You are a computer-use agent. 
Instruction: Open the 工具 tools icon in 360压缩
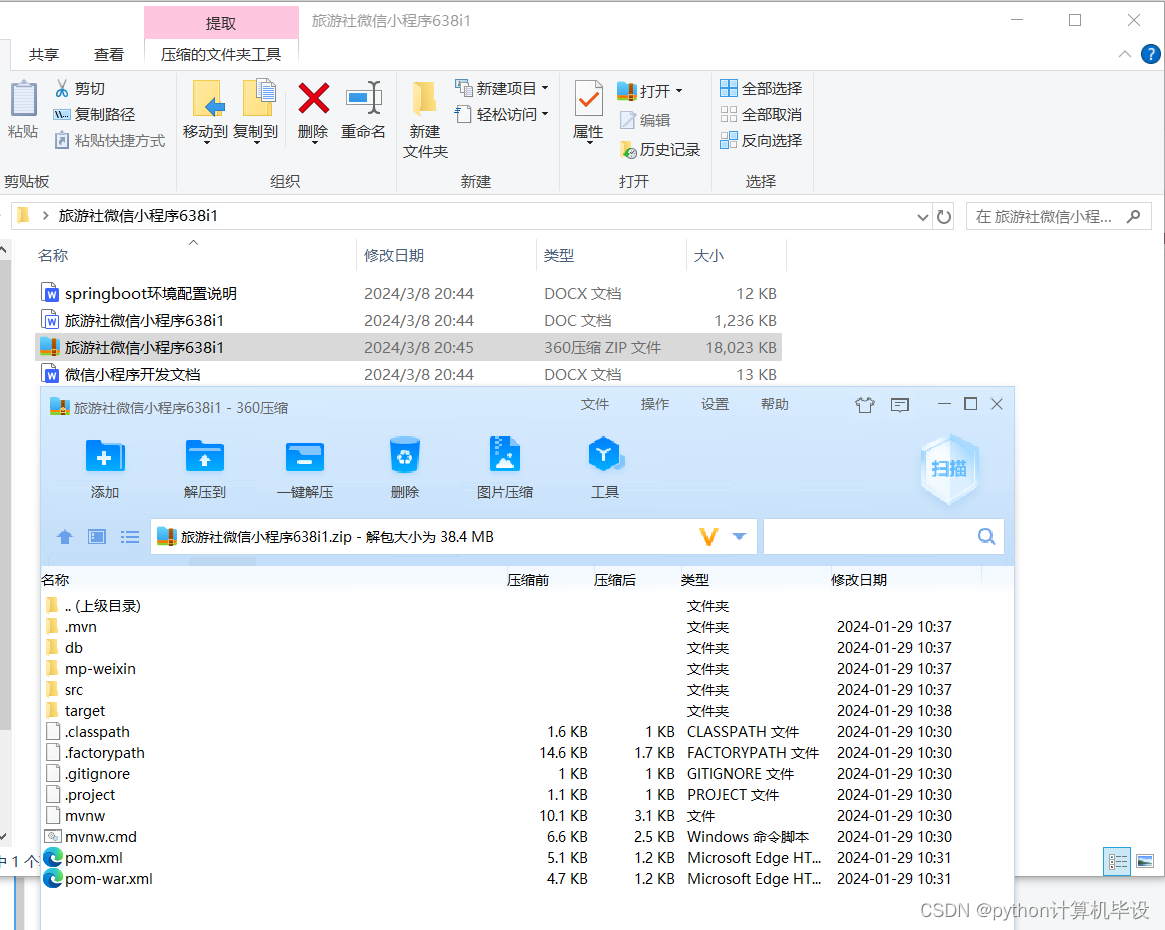(x=605, y=455)
